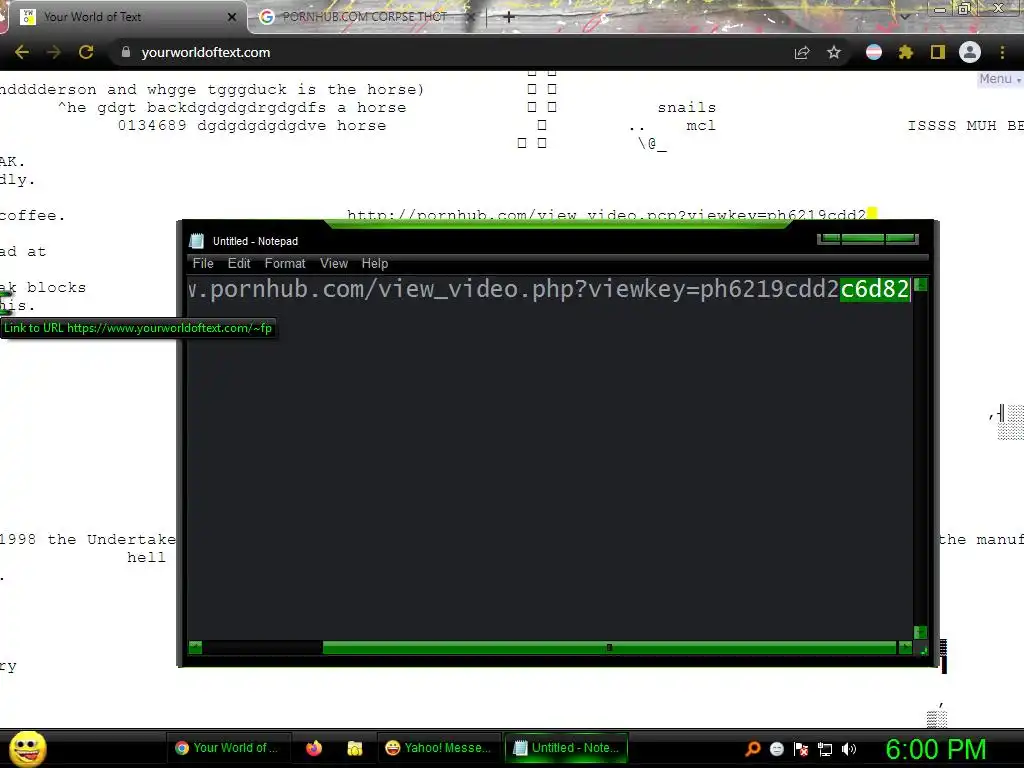Click the word snails on the page
Viewport: 1024px width, 768px height.
click(x=686, y=107)
